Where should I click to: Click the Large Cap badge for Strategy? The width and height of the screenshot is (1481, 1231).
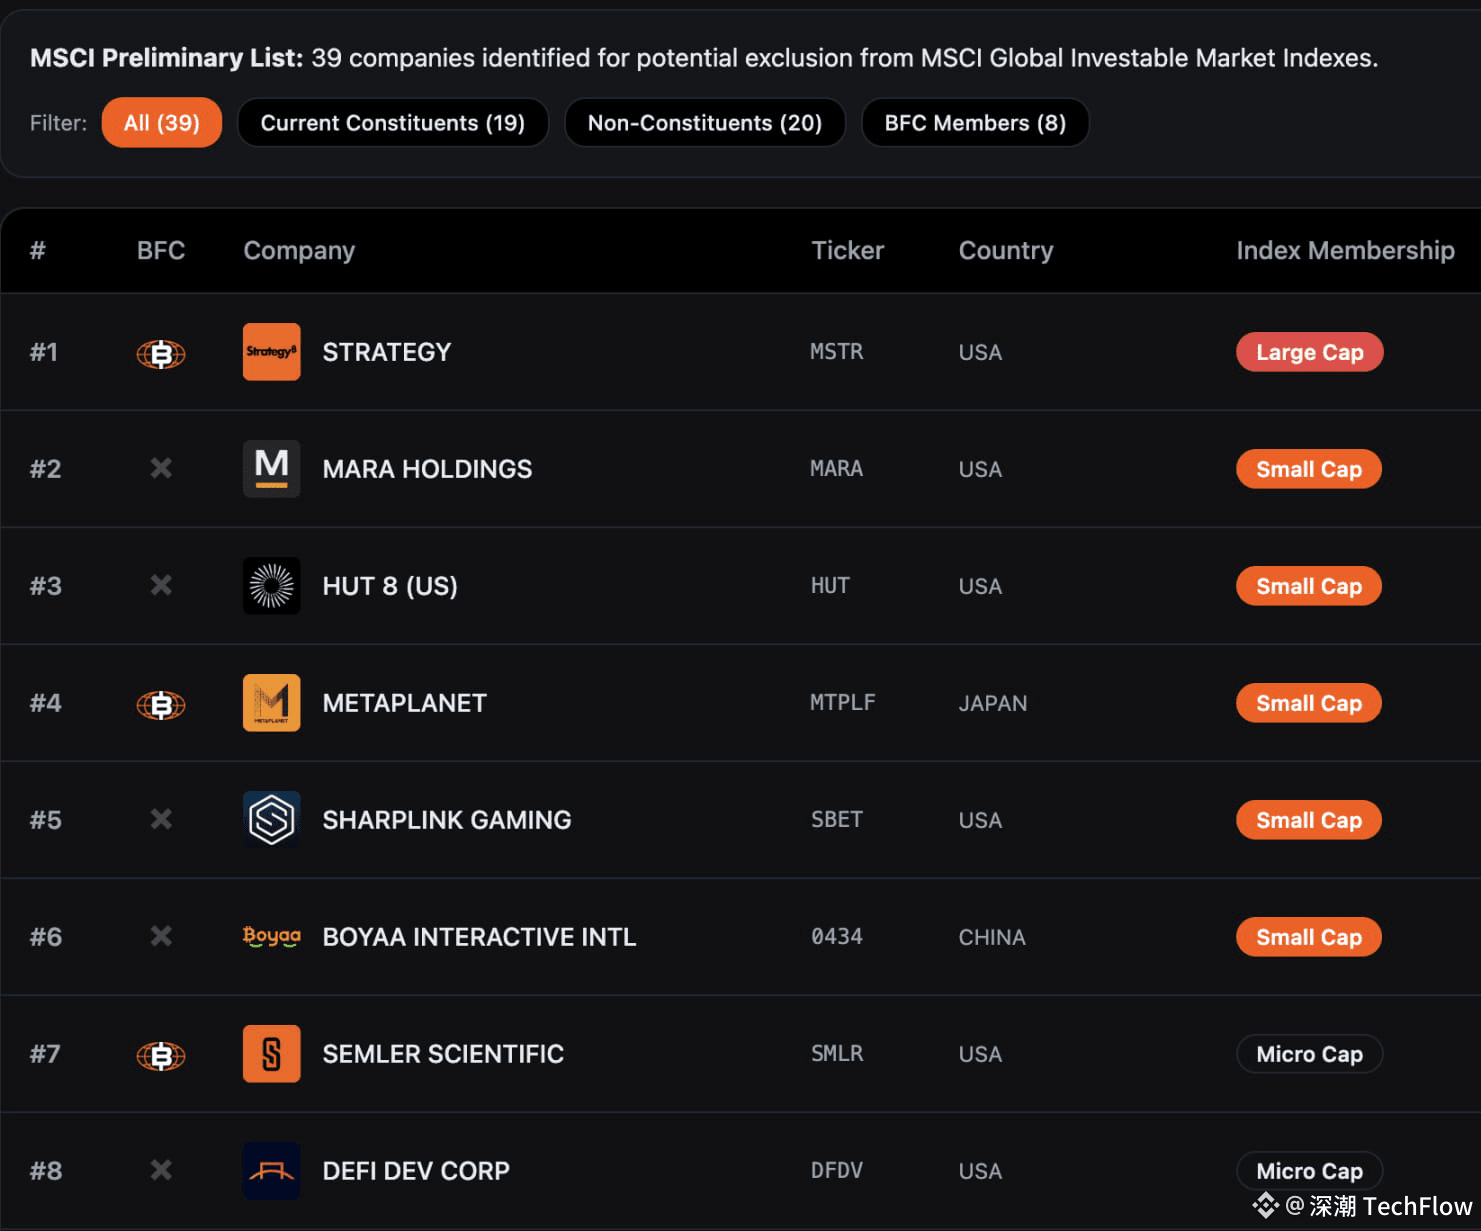[x=1309, y=352]
